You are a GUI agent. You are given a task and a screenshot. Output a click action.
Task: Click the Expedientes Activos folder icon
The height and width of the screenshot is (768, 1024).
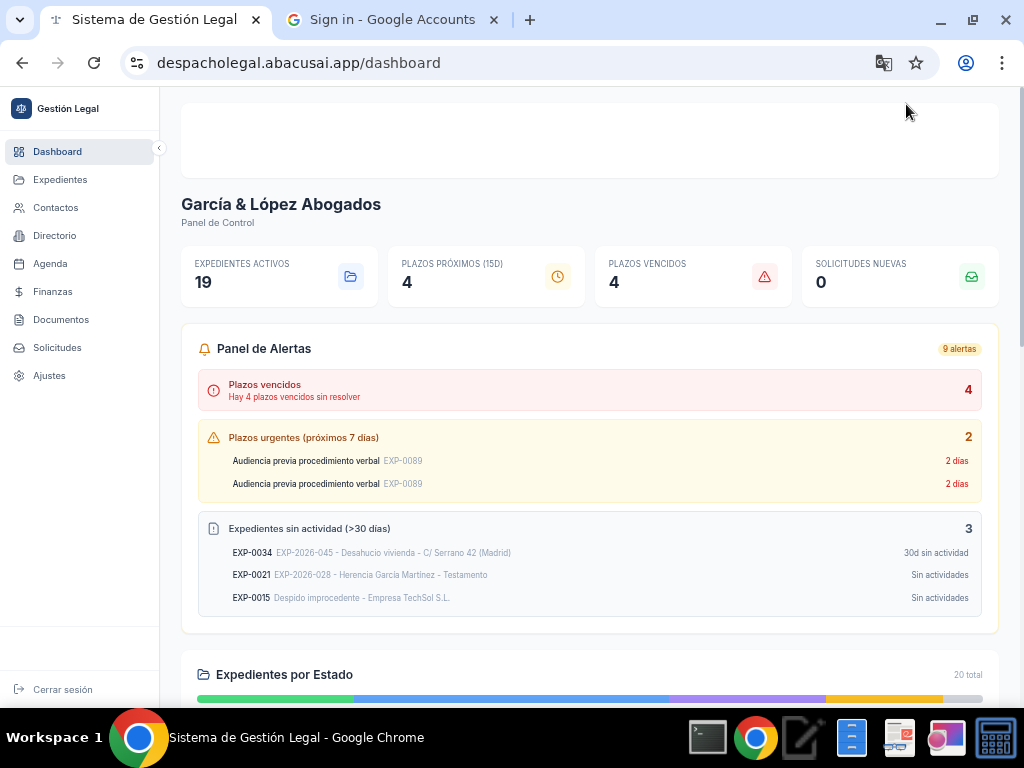350,277
